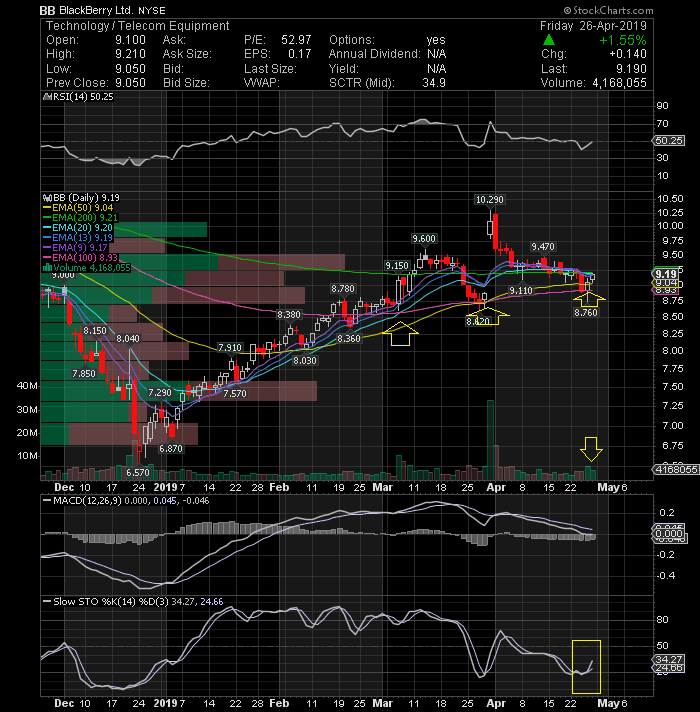This screenshot has height=712, width=700.
Task: Click the 10.290 peak price label
Action: pyautogui.click(x=489, y=199)
